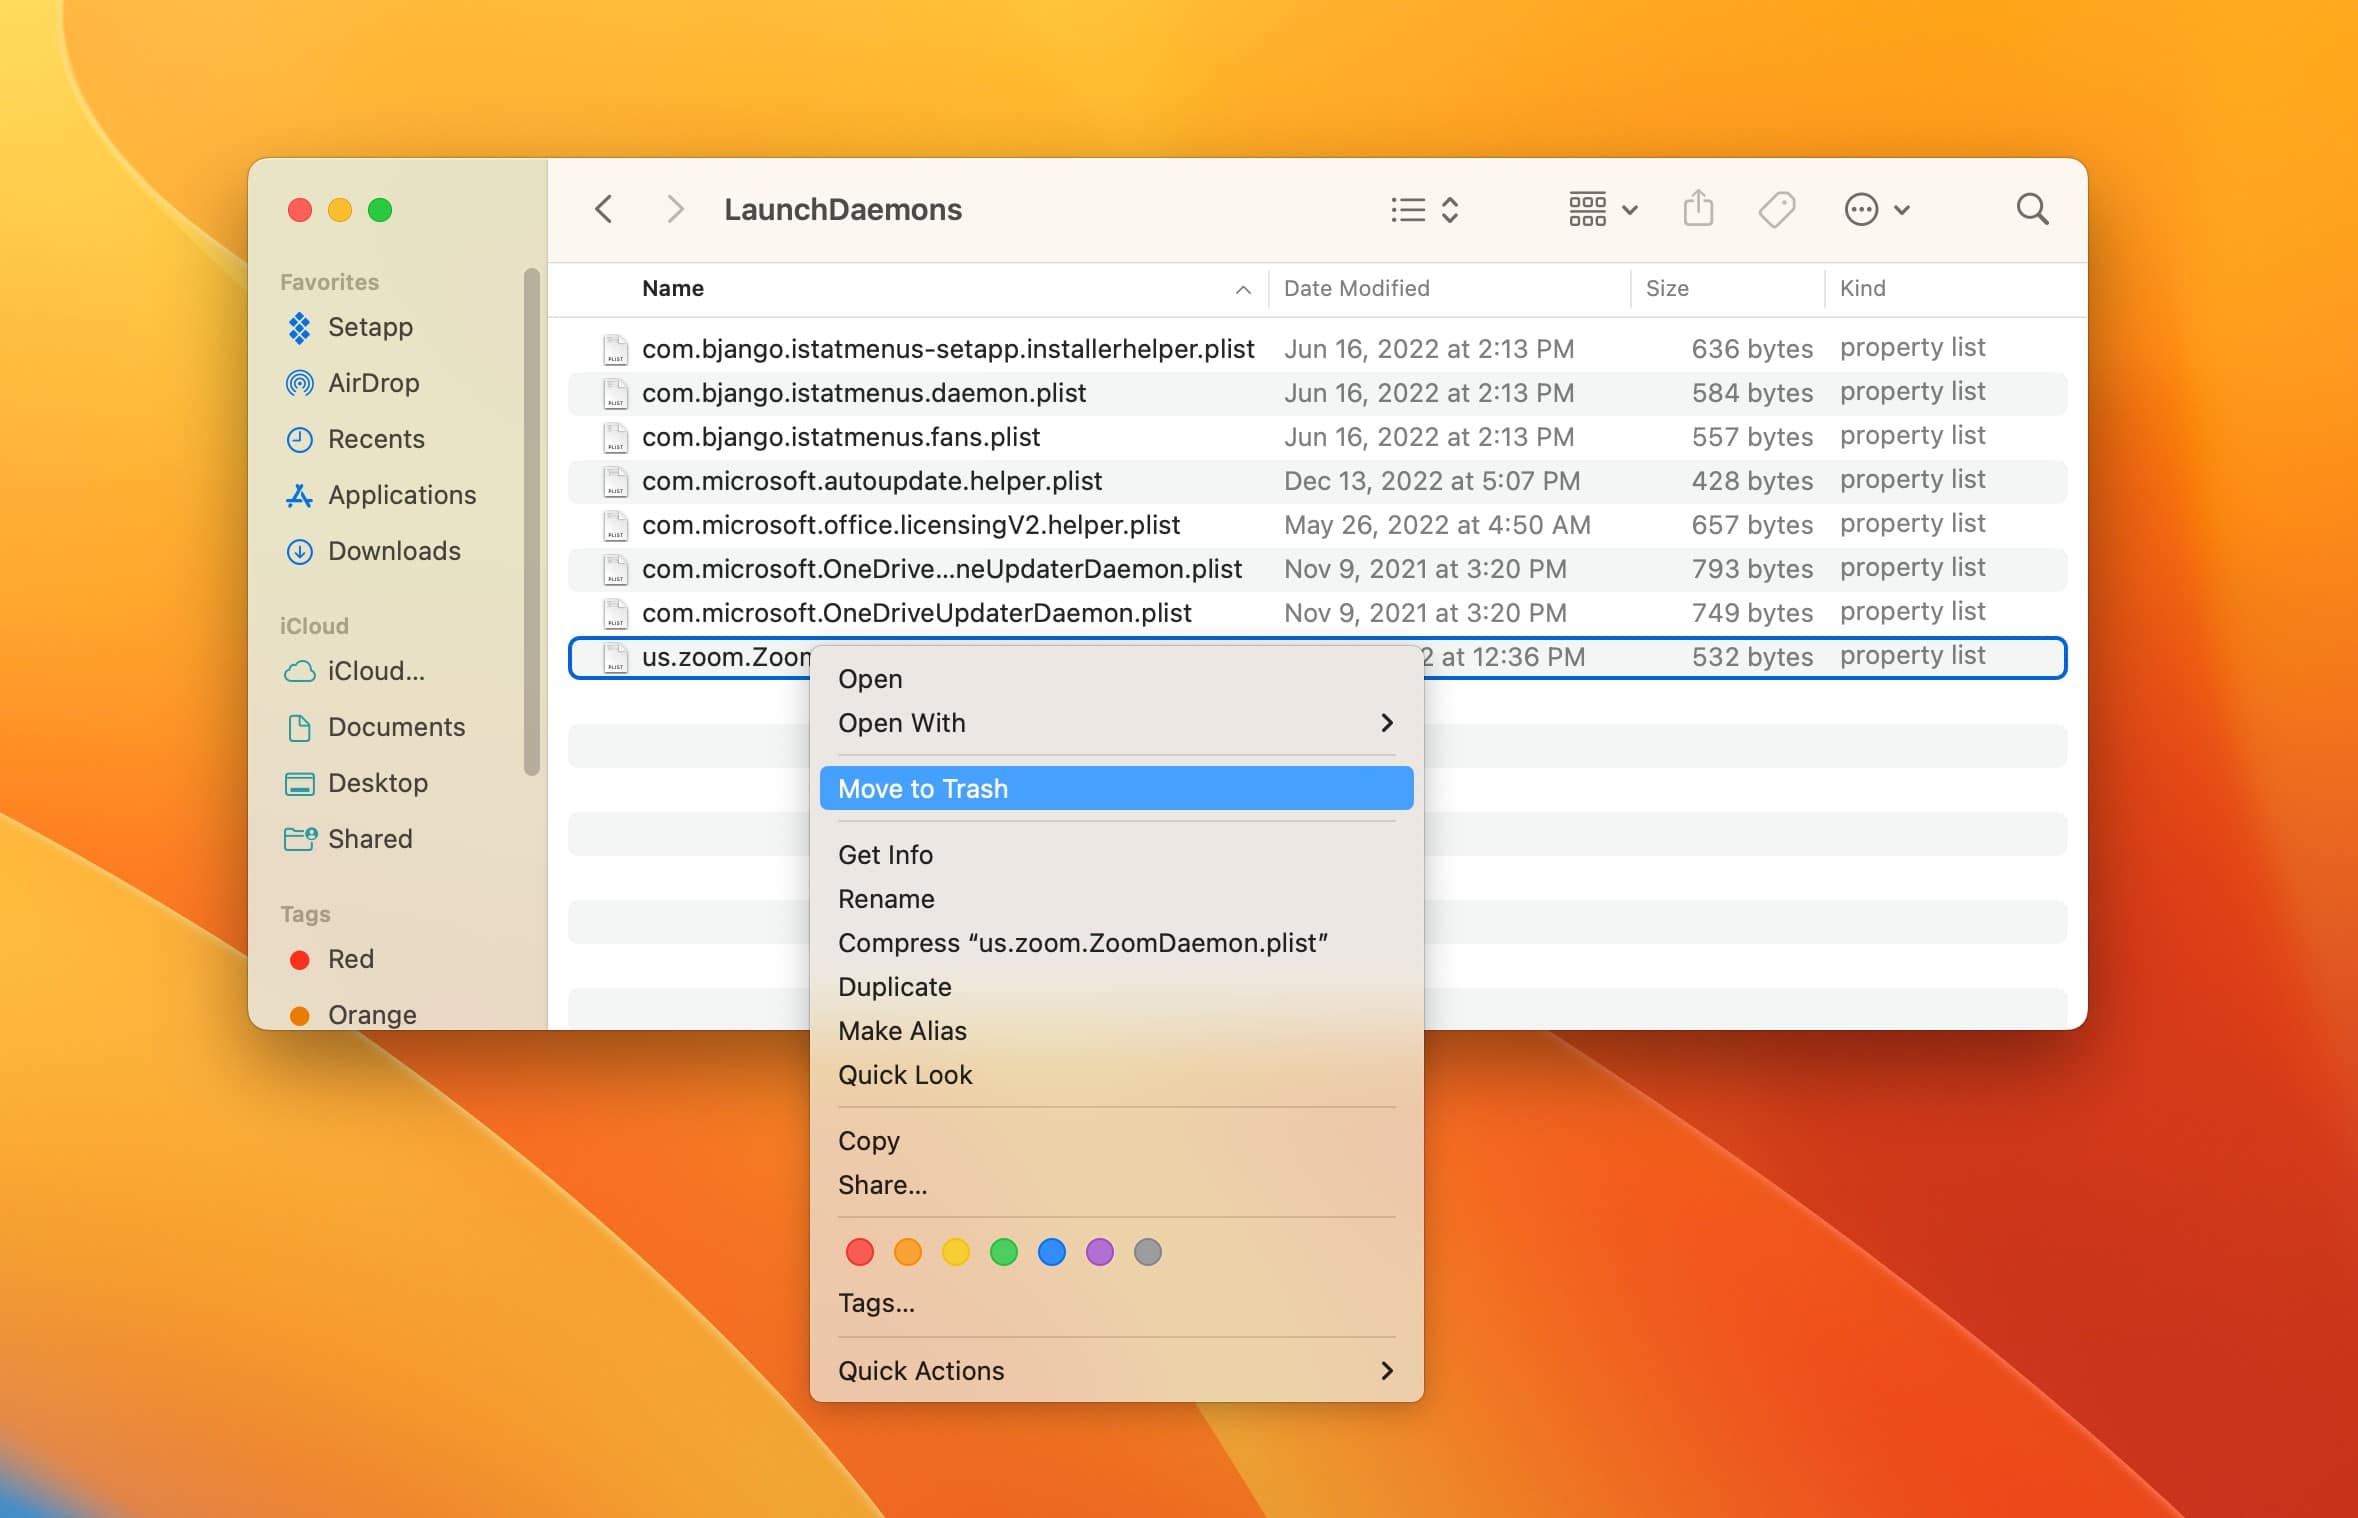Select Get Info from the context menu
Image resolution: width=2358 pixels, height=1518 pixels.
tap(885, 855)
